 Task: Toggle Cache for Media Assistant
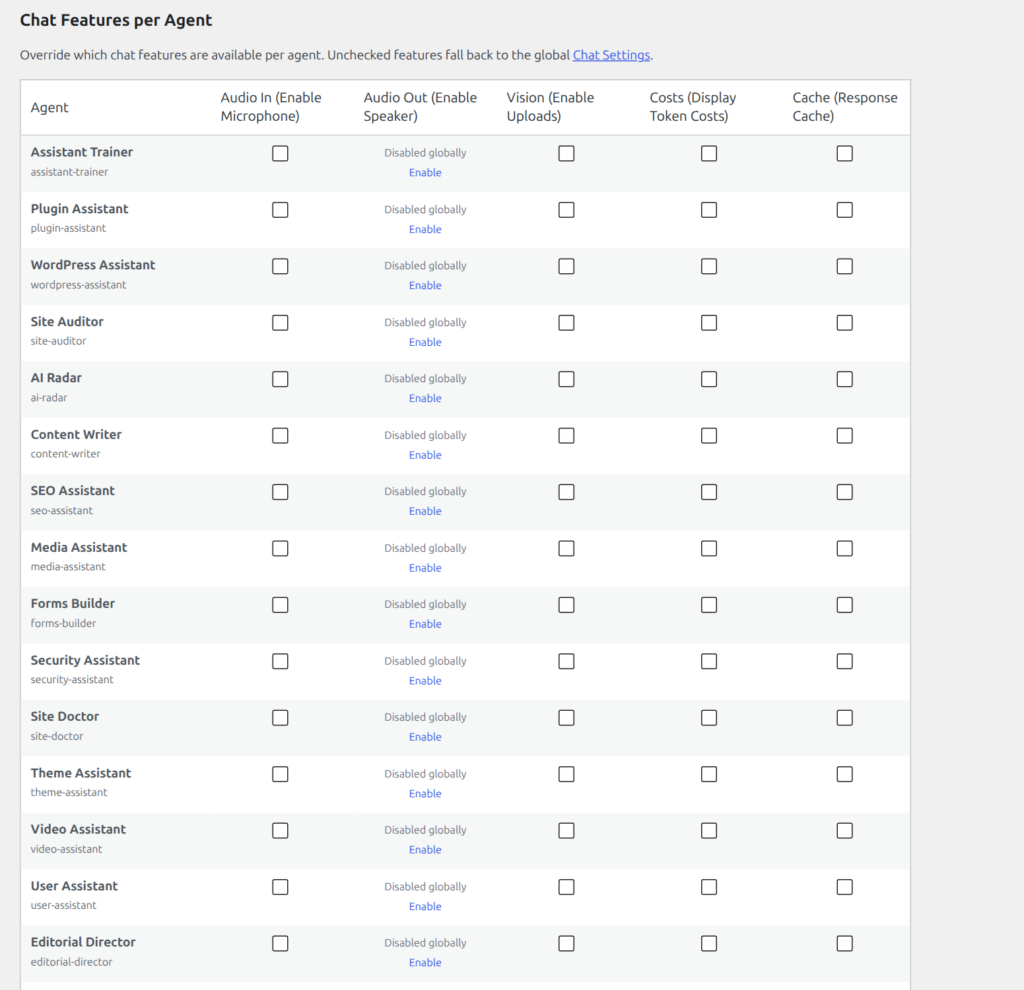844,549
